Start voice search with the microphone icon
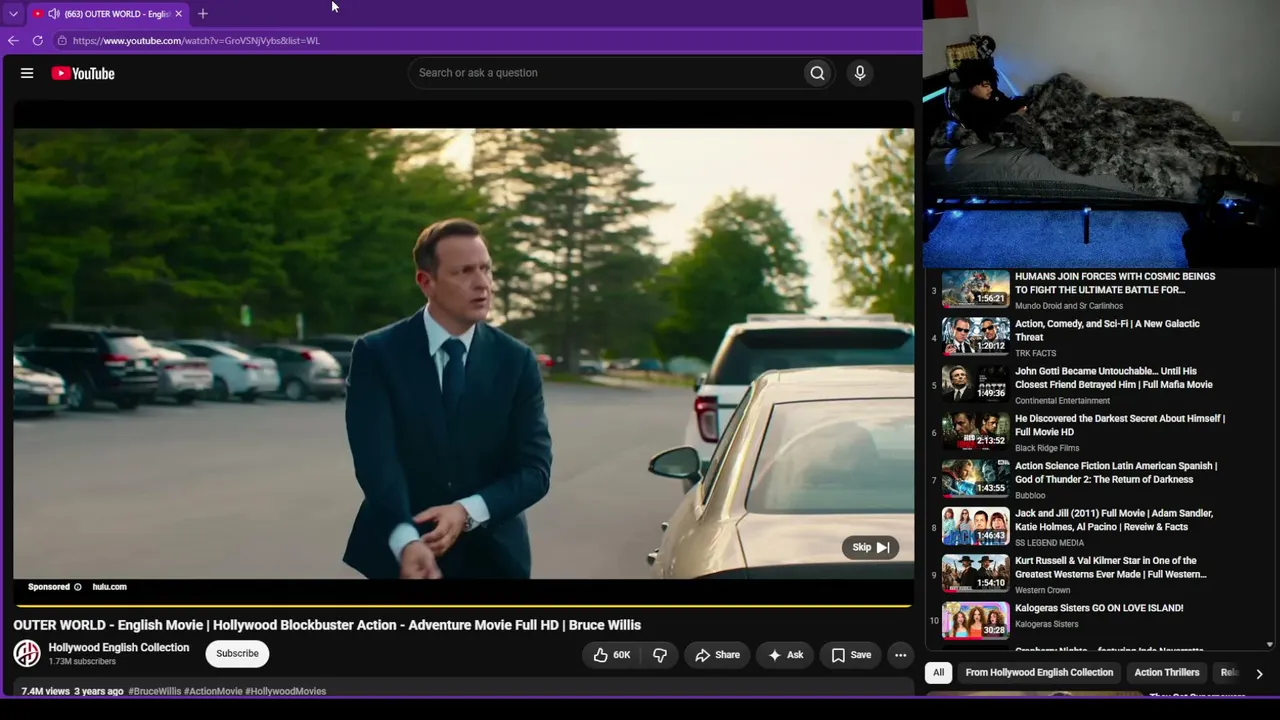The height and width of the screenshot is (720, 1280). 860,73
